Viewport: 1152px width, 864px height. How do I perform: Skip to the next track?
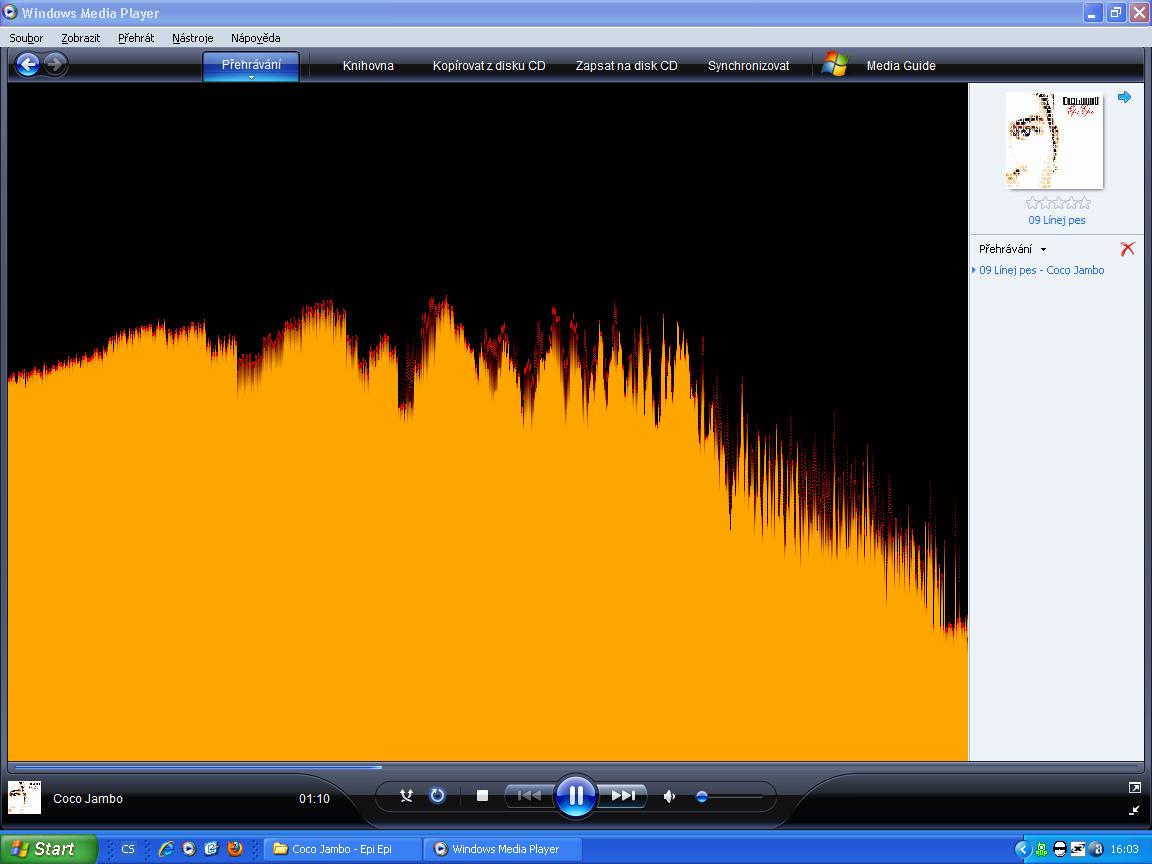click(x=623, y=796)
